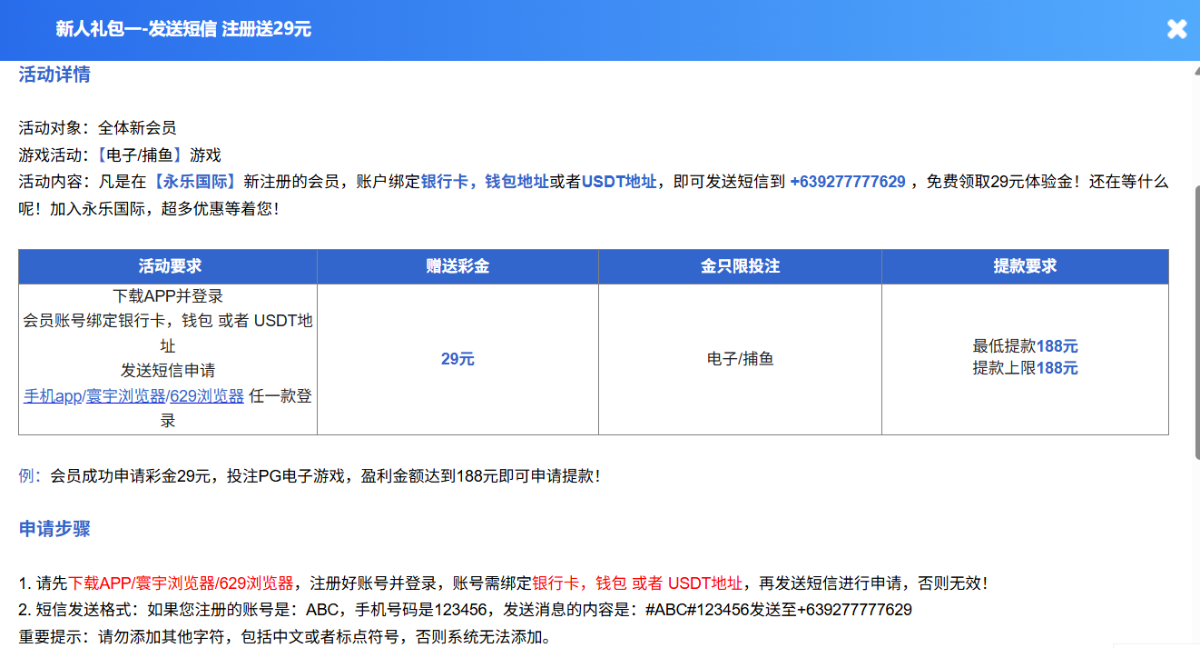Select the 电子/捕鱼 table cell
1200x648 pixels.
[739, 358]
